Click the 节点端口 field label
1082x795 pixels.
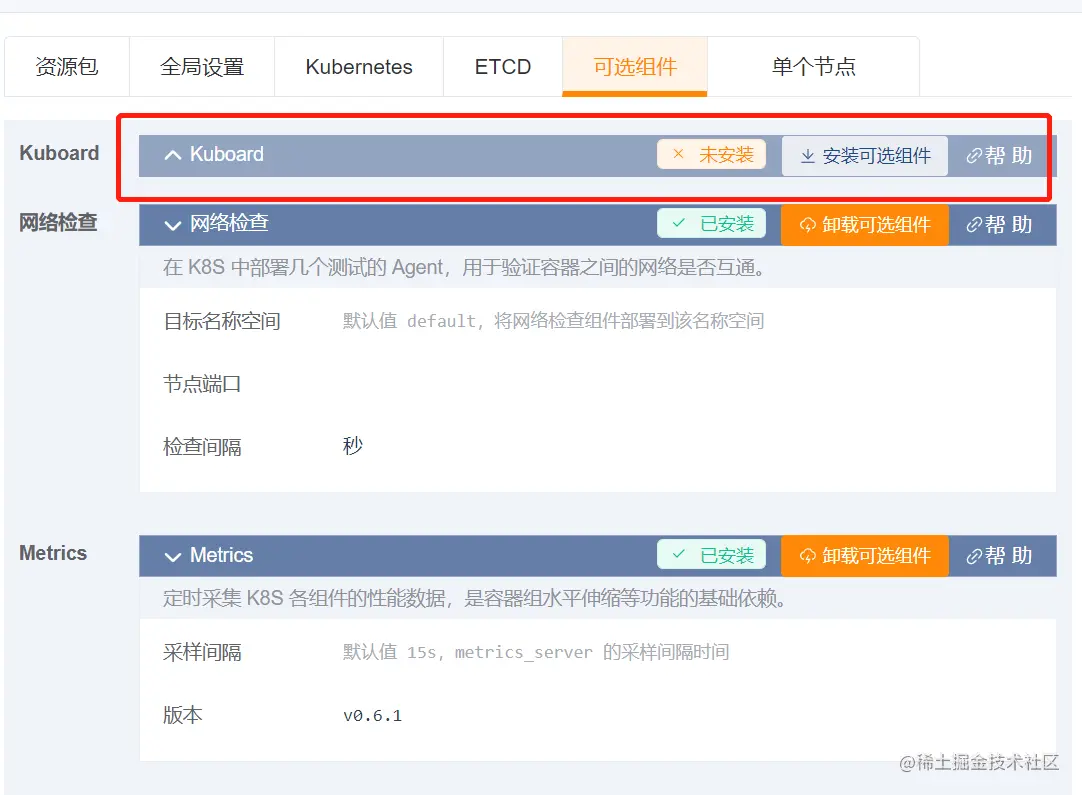click(x=202, y=384)
